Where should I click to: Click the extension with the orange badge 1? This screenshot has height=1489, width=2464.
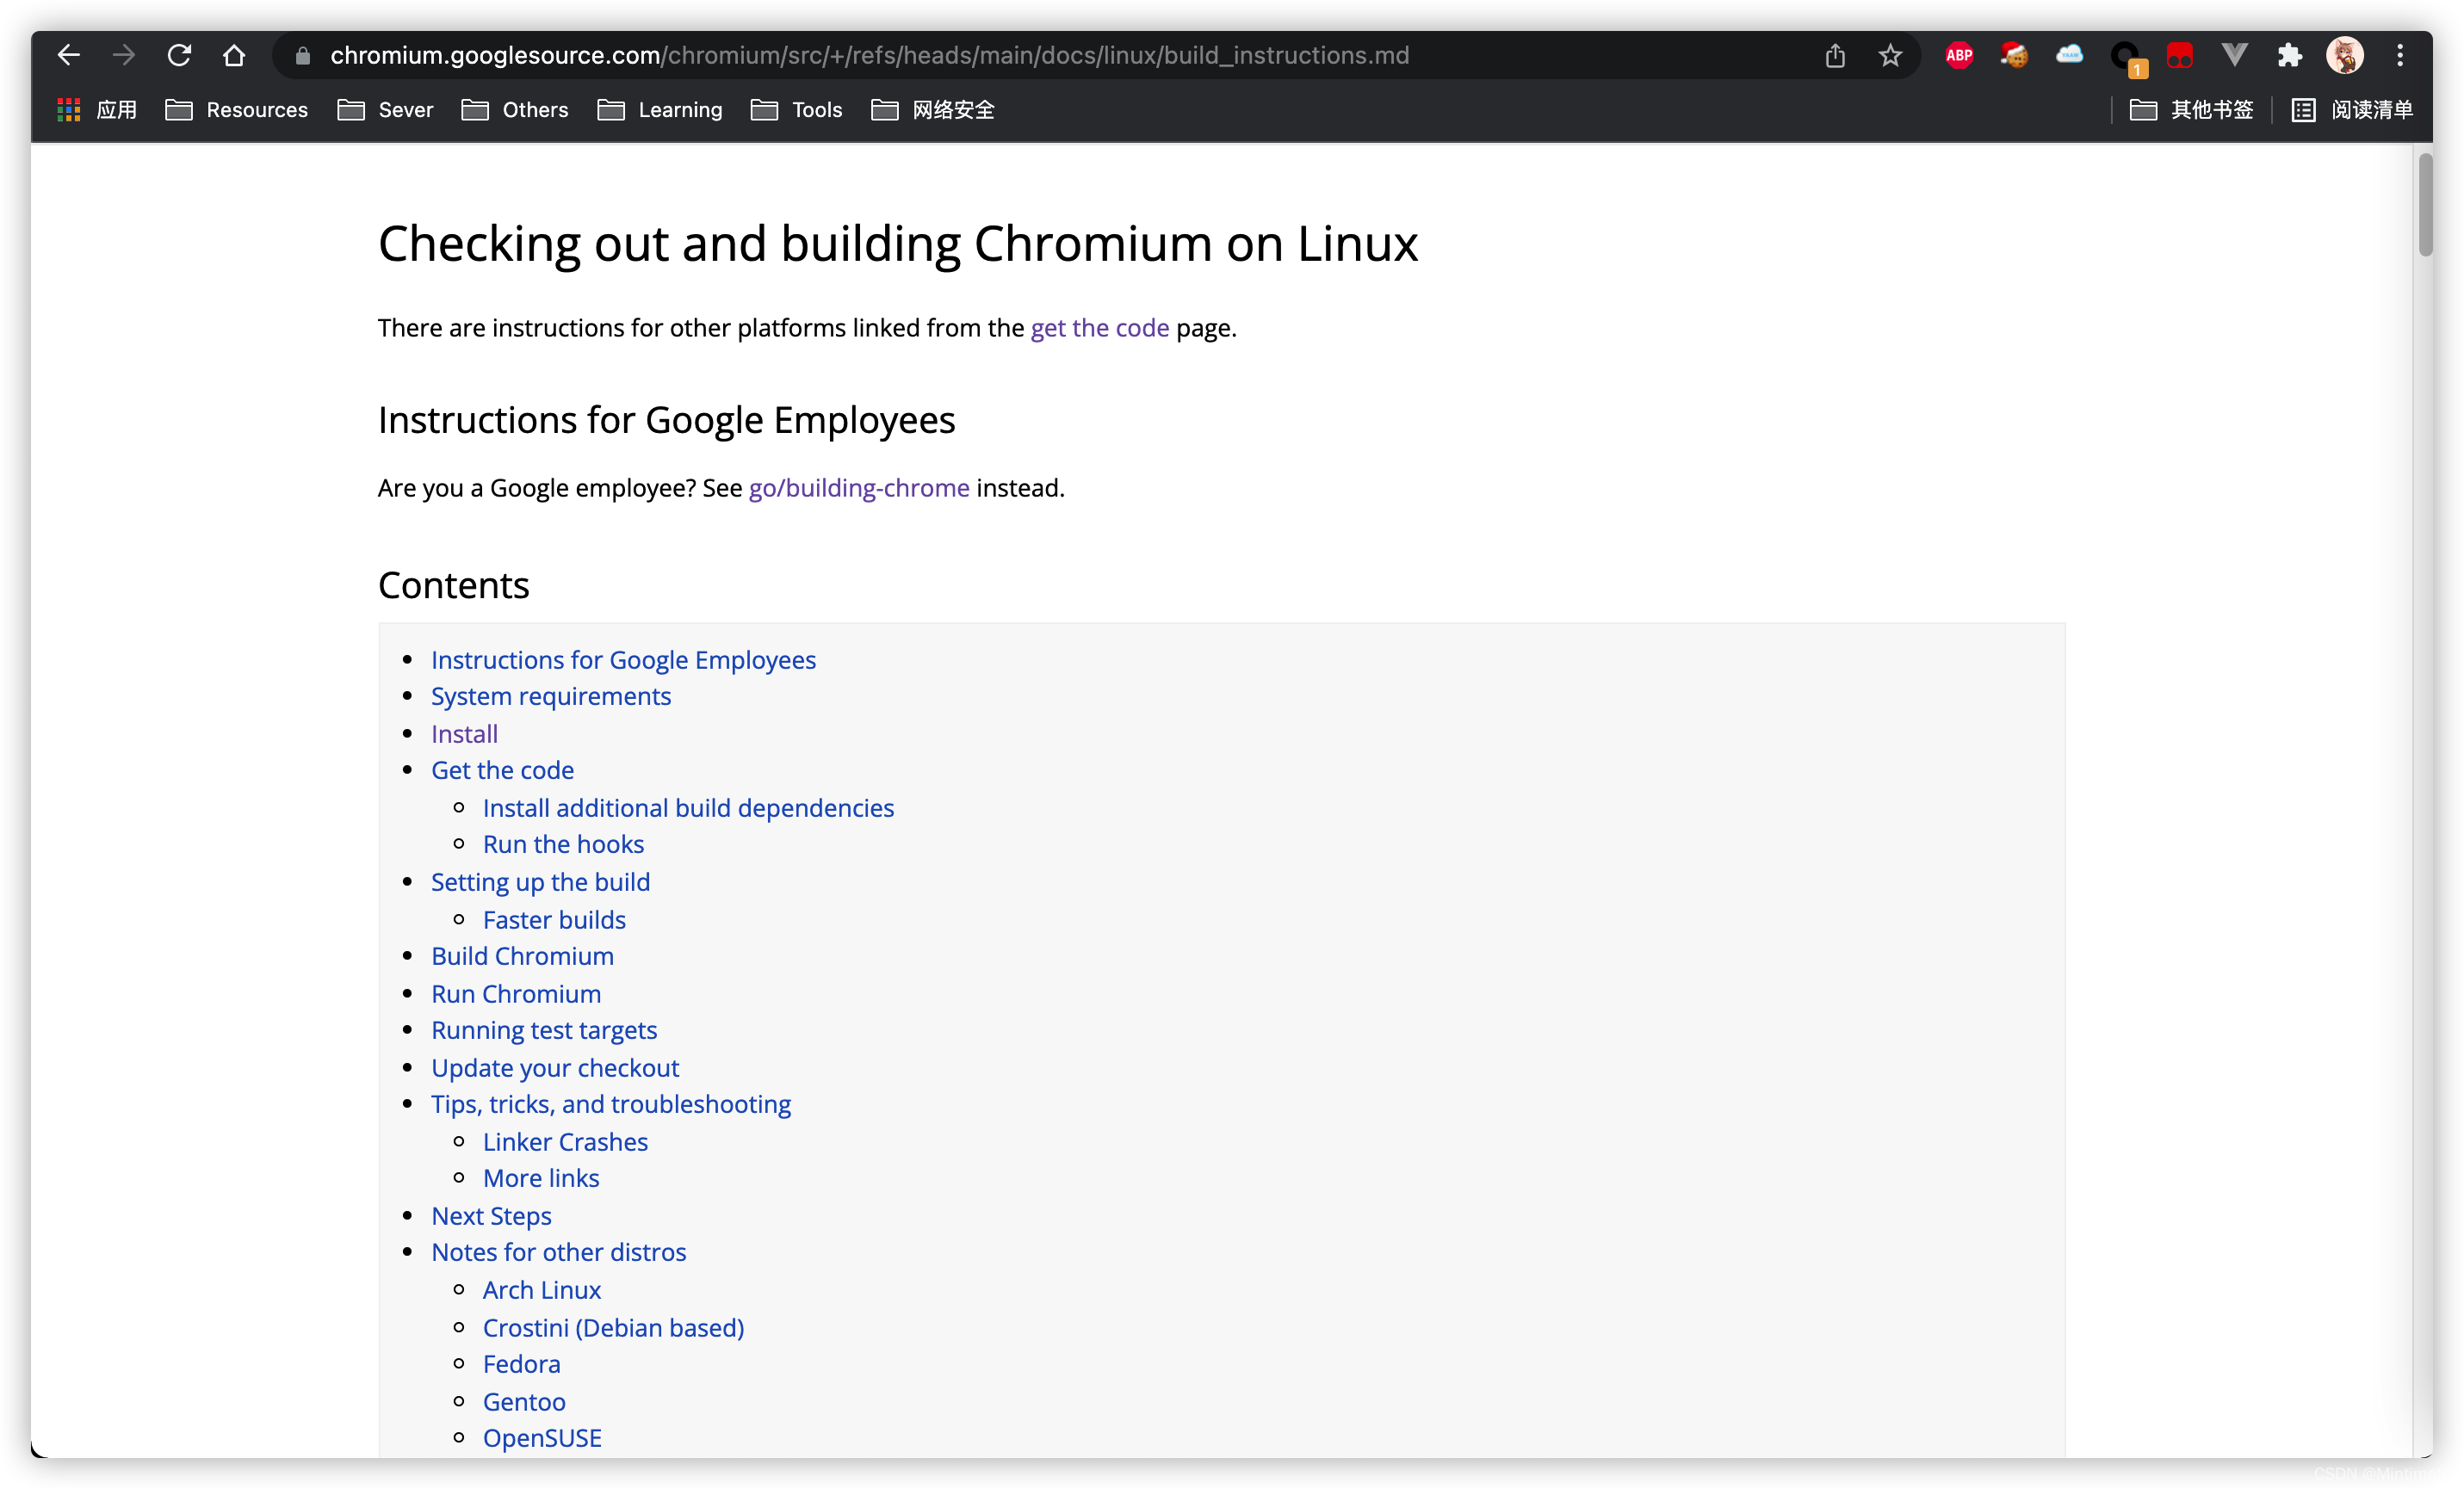pyautogui.click(x=2125, y=55)
